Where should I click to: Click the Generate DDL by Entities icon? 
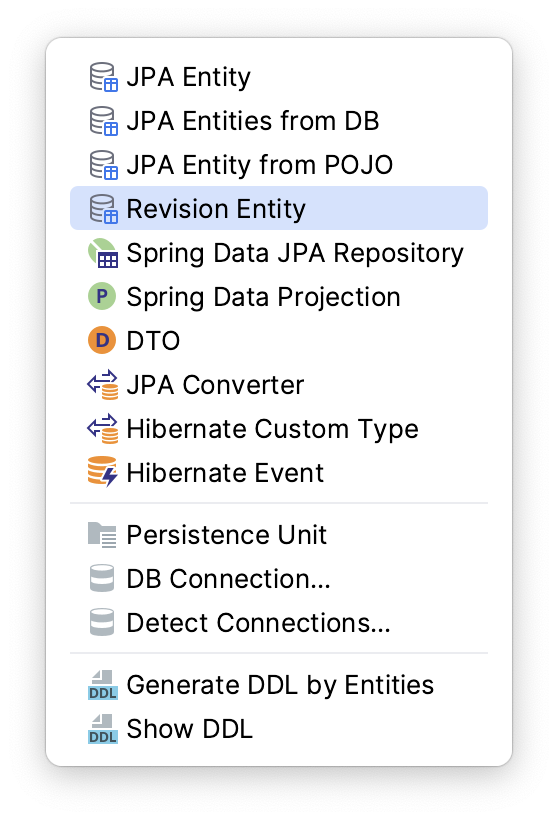pos(103,685)
